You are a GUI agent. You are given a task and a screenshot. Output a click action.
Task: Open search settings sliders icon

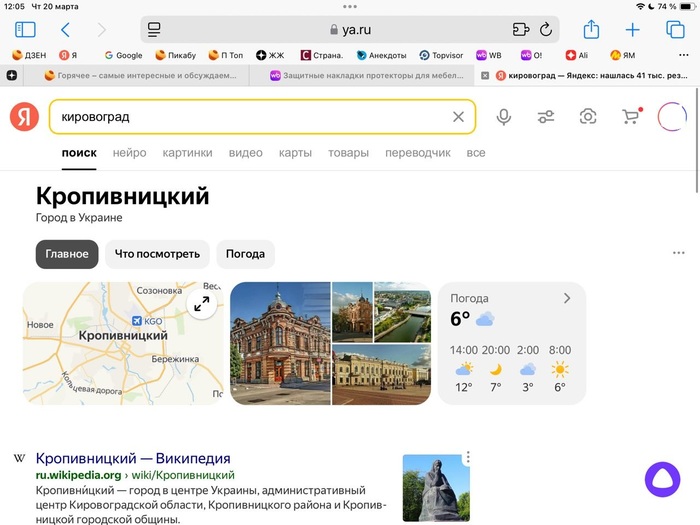546,117
